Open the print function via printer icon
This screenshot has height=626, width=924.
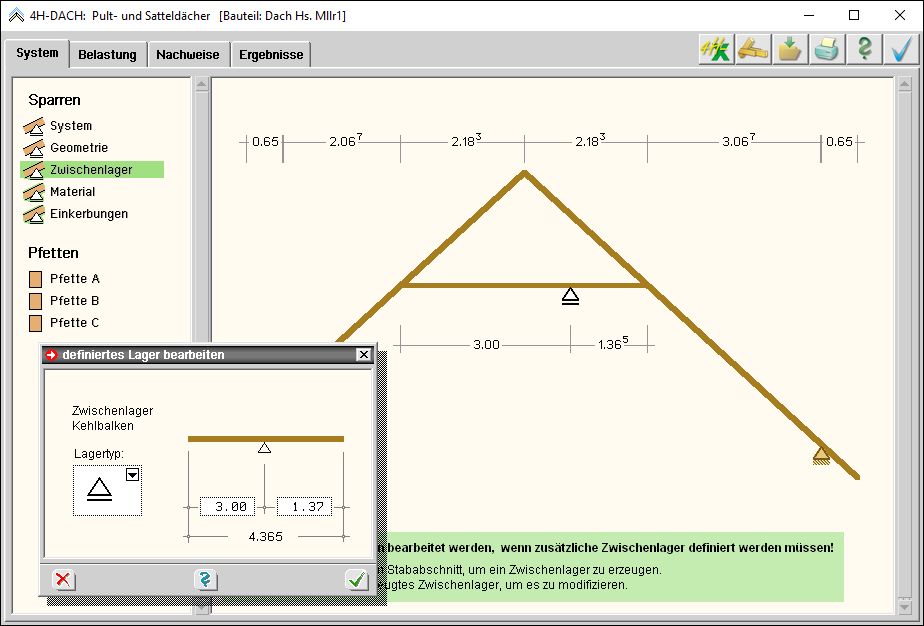click(x=827, y=50)
